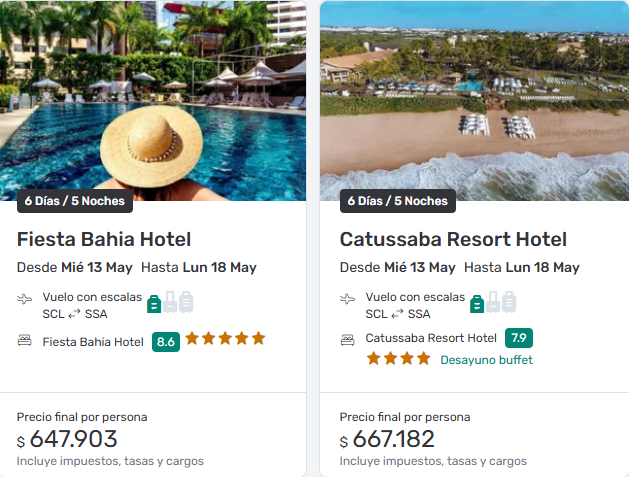The image size is (629, 477).
Task: Click the airplane icon on Fiesta Bahia card
Action: point(25,299)
